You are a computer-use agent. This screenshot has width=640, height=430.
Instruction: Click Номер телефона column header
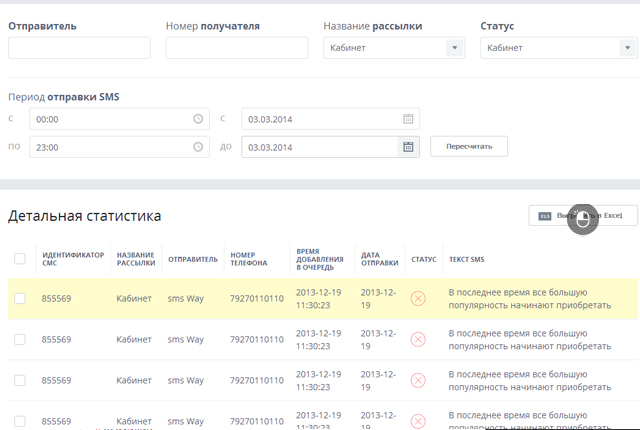pos(249,259)
